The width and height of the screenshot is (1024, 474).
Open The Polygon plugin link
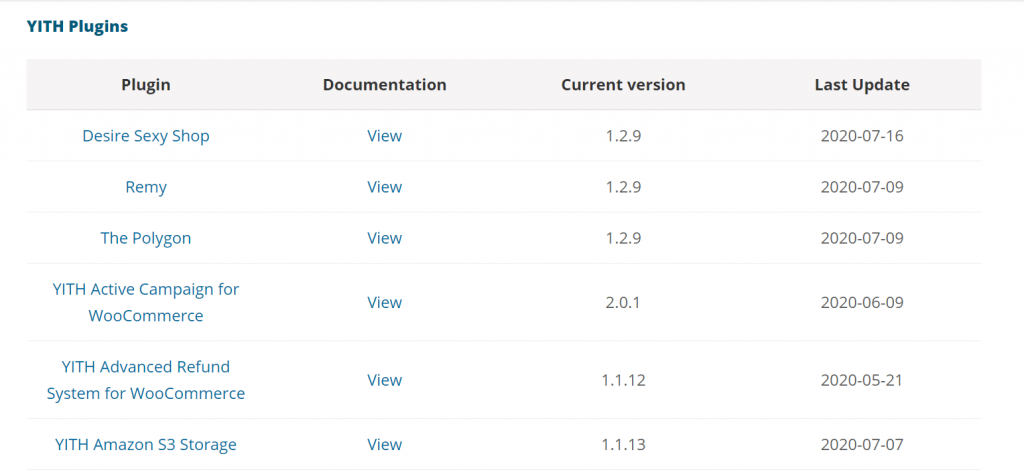click(x=146, y=238)
